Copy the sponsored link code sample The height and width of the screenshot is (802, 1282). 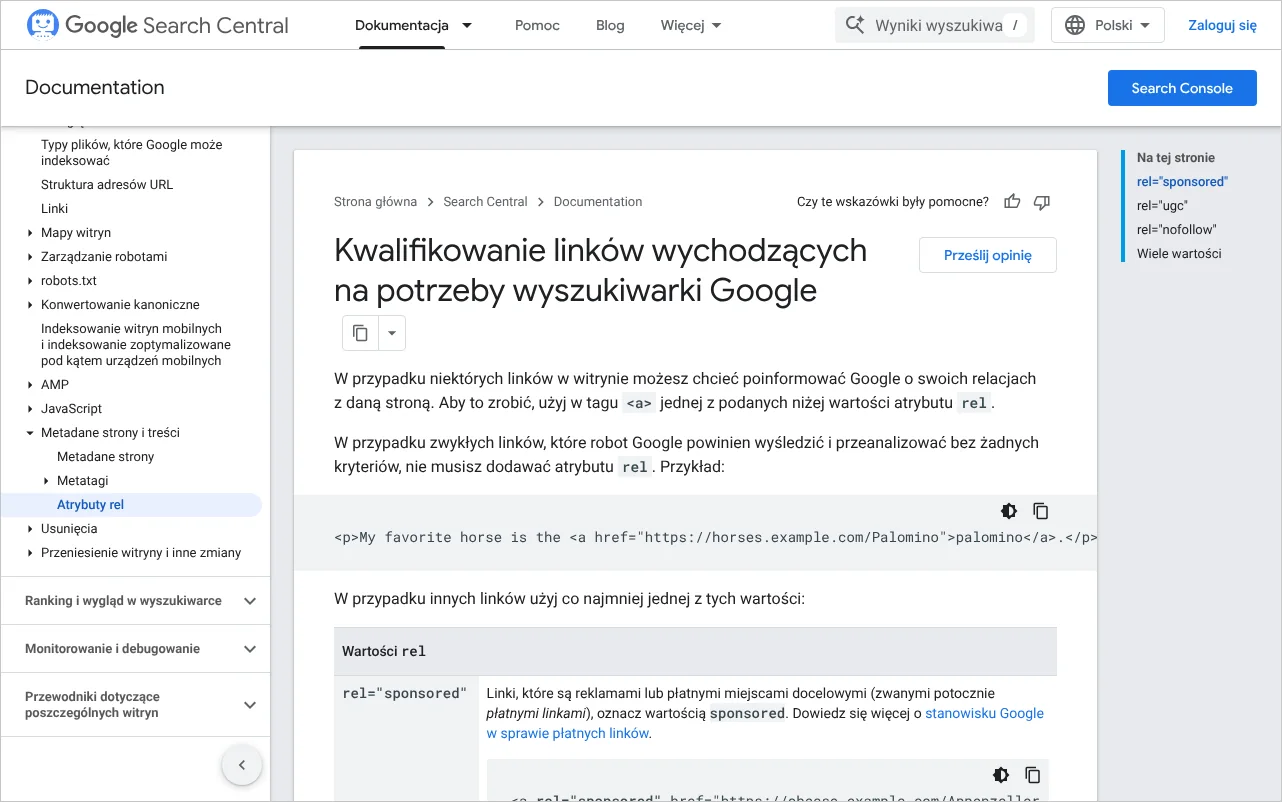point(1033,775)
